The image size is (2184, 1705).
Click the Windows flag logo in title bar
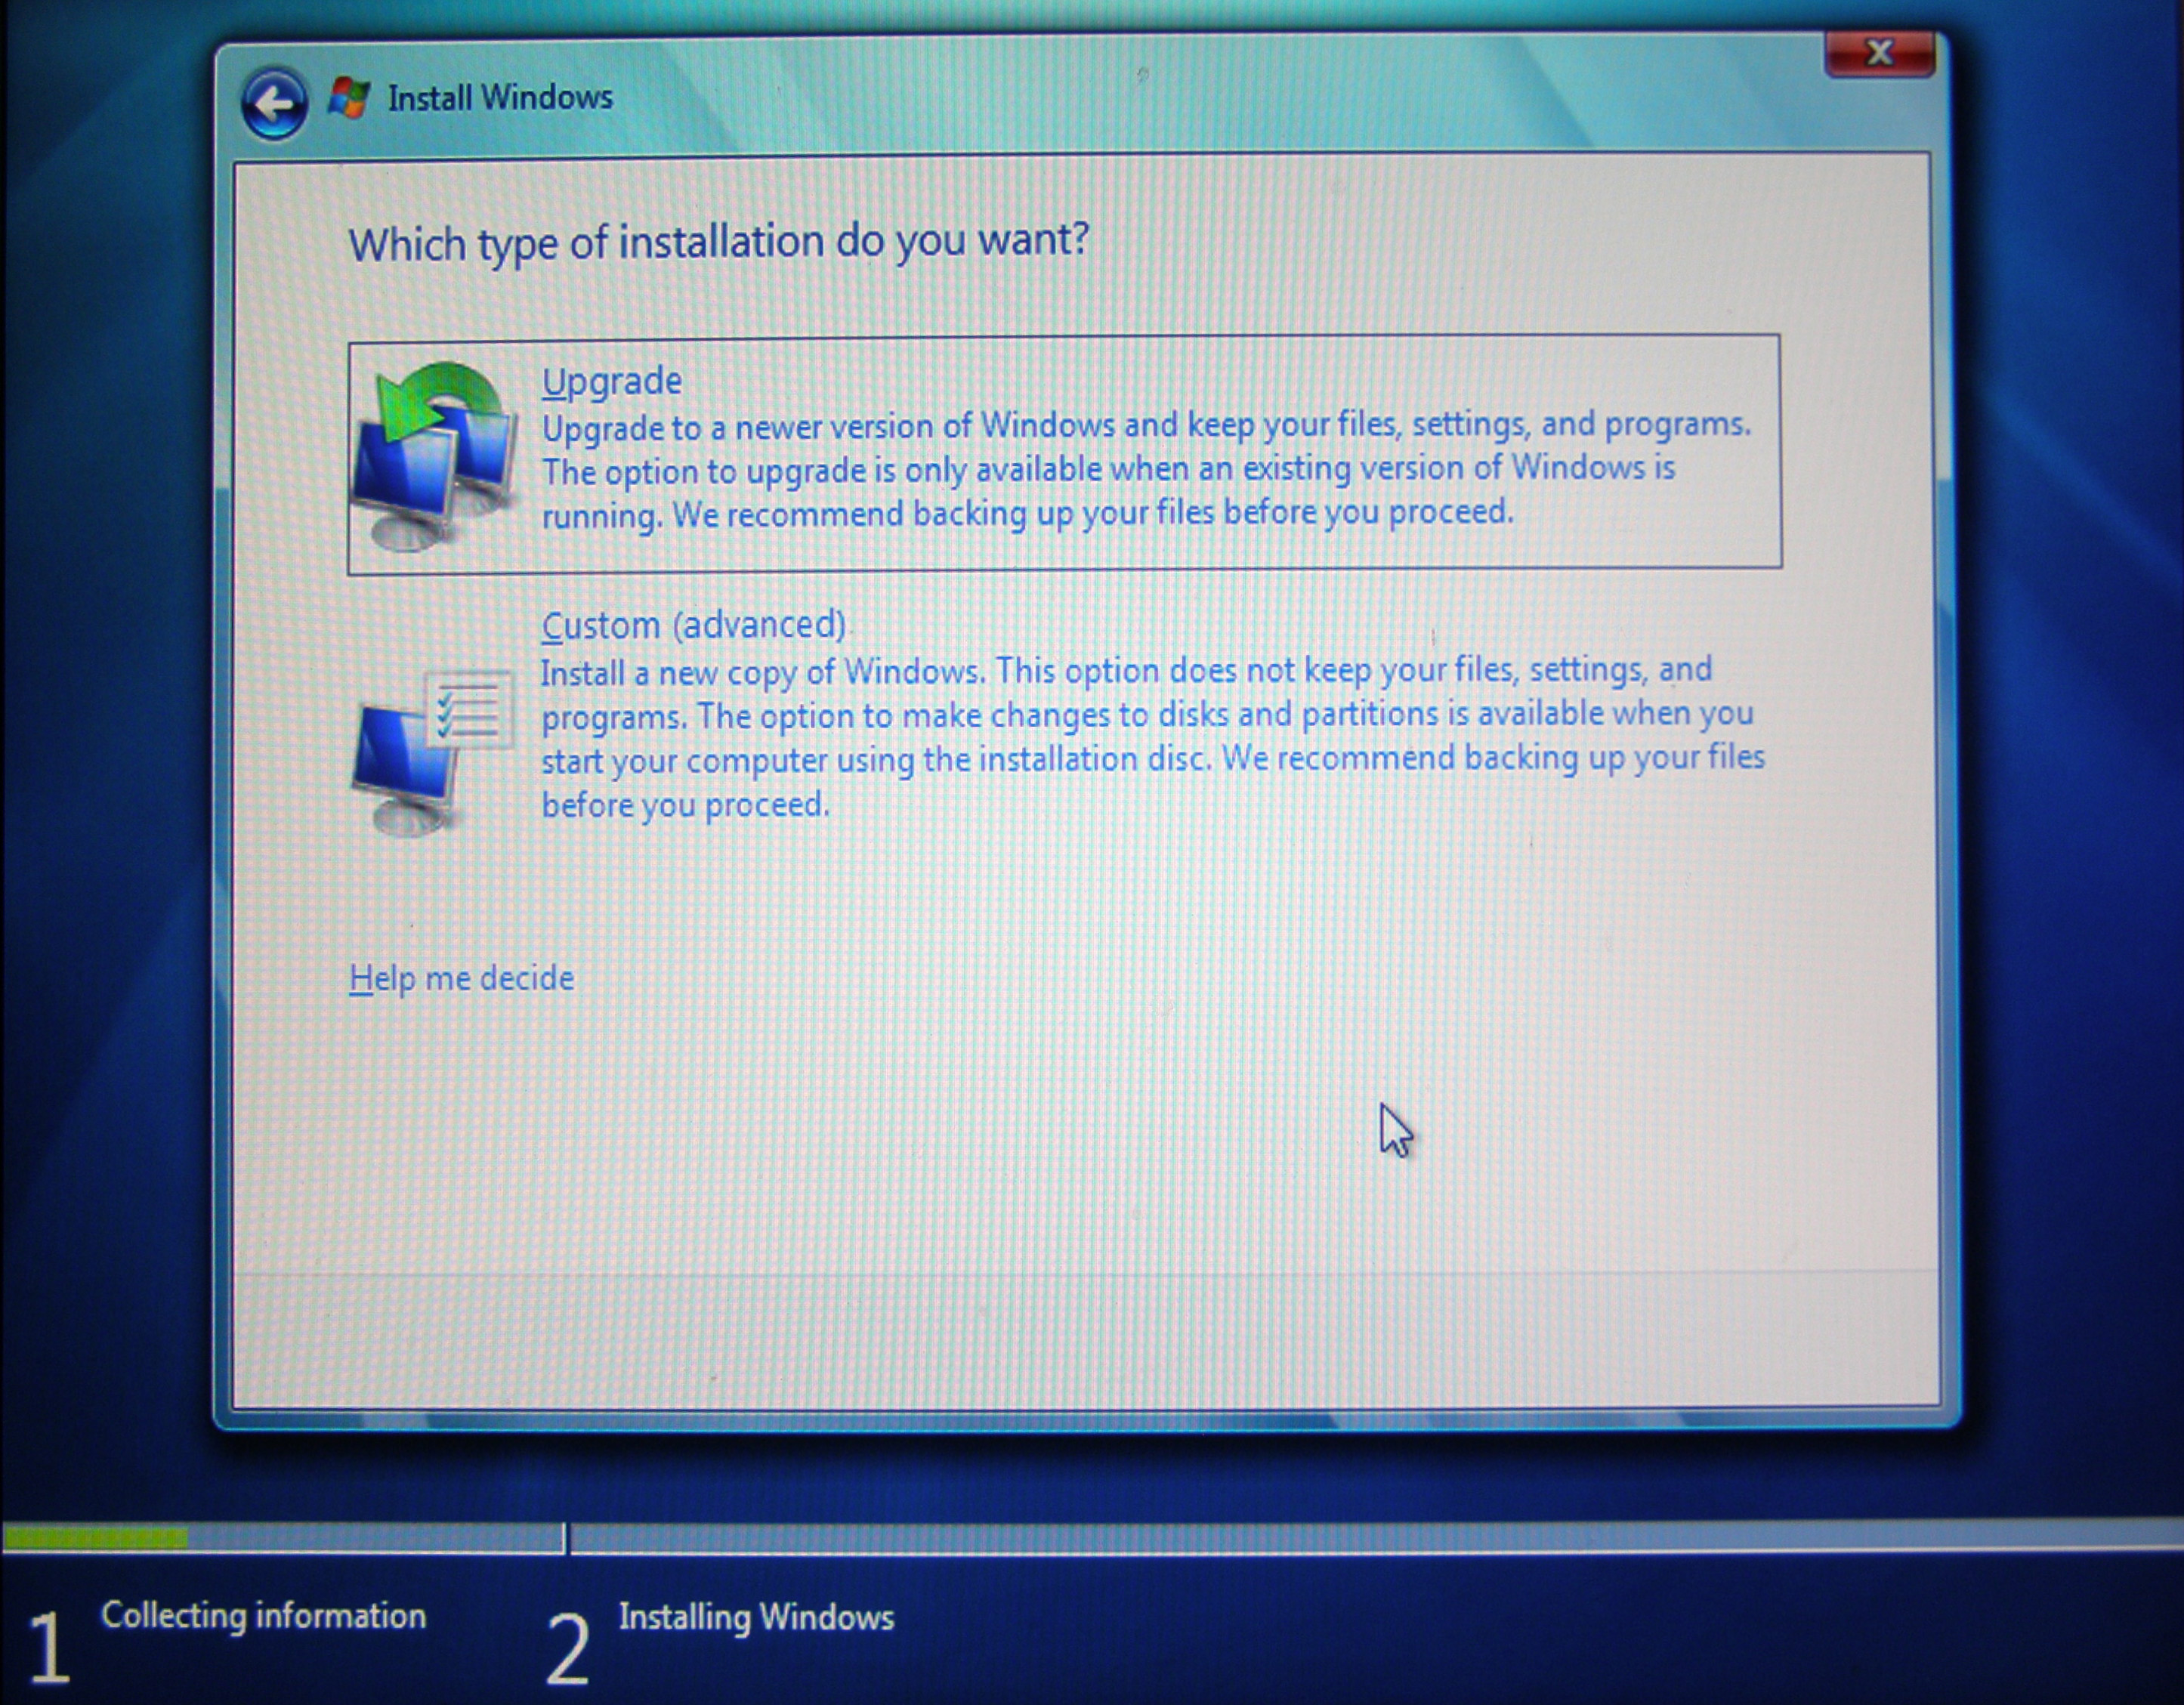click(x=350, y=98)
